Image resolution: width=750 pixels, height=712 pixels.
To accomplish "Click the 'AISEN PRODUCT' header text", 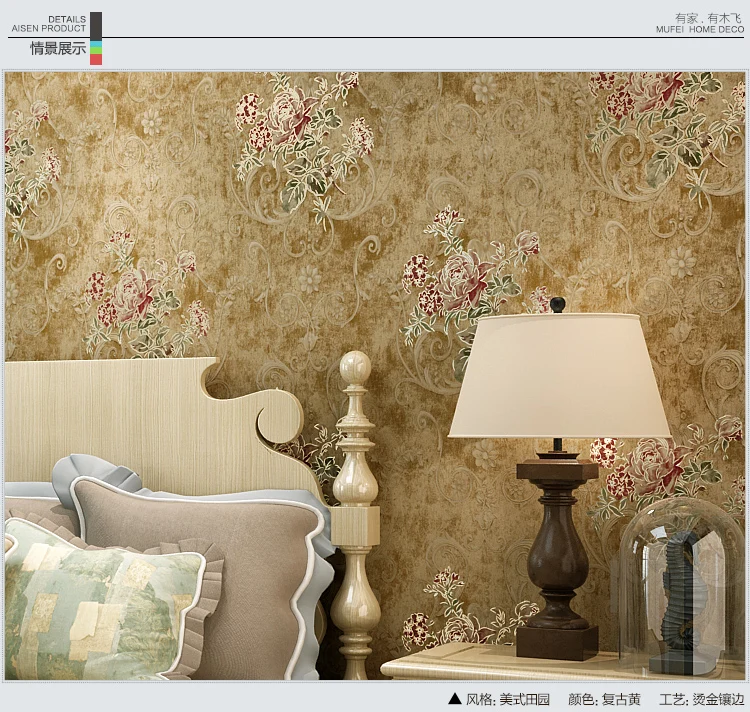I will point(49,28).
